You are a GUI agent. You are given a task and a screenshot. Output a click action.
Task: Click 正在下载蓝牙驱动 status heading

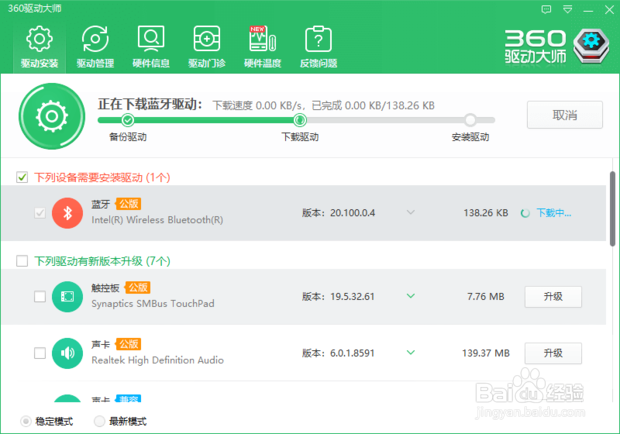click(x=150, y=104)
